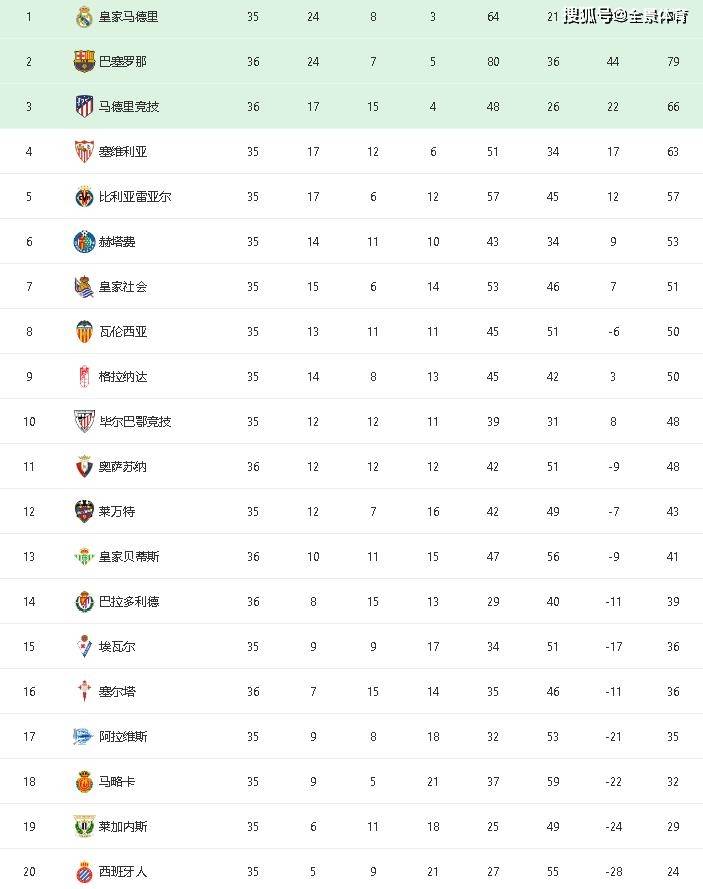Click the Atlético Madrid crest icon

(84, 107)
